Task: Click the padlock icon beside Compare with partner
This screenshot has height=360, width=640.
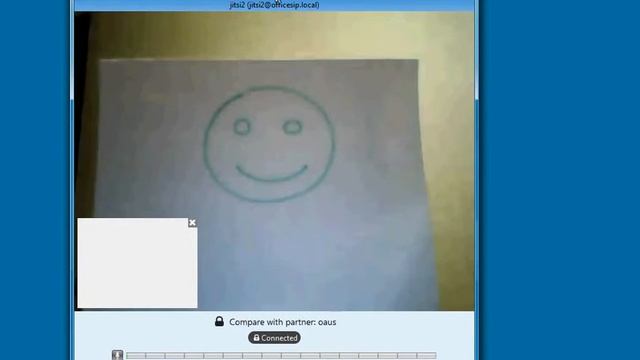Action: (219, 321)
